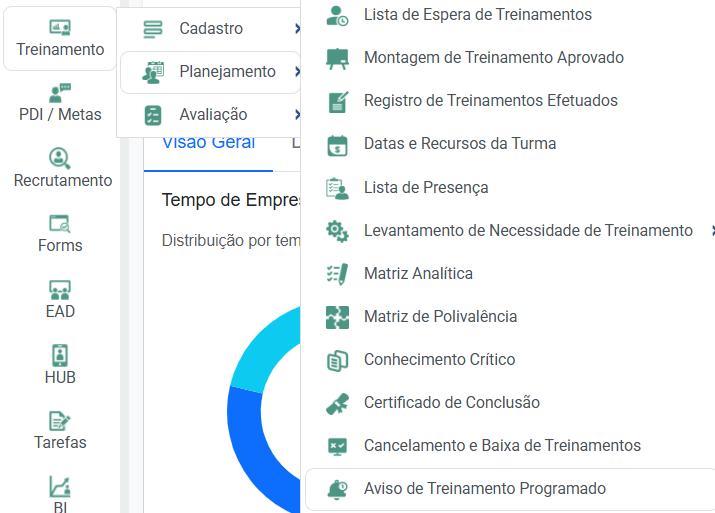Open Cancelamento e Baixa de Treinamentos
This screenshot has width=715, height=513.
(502, 446)
